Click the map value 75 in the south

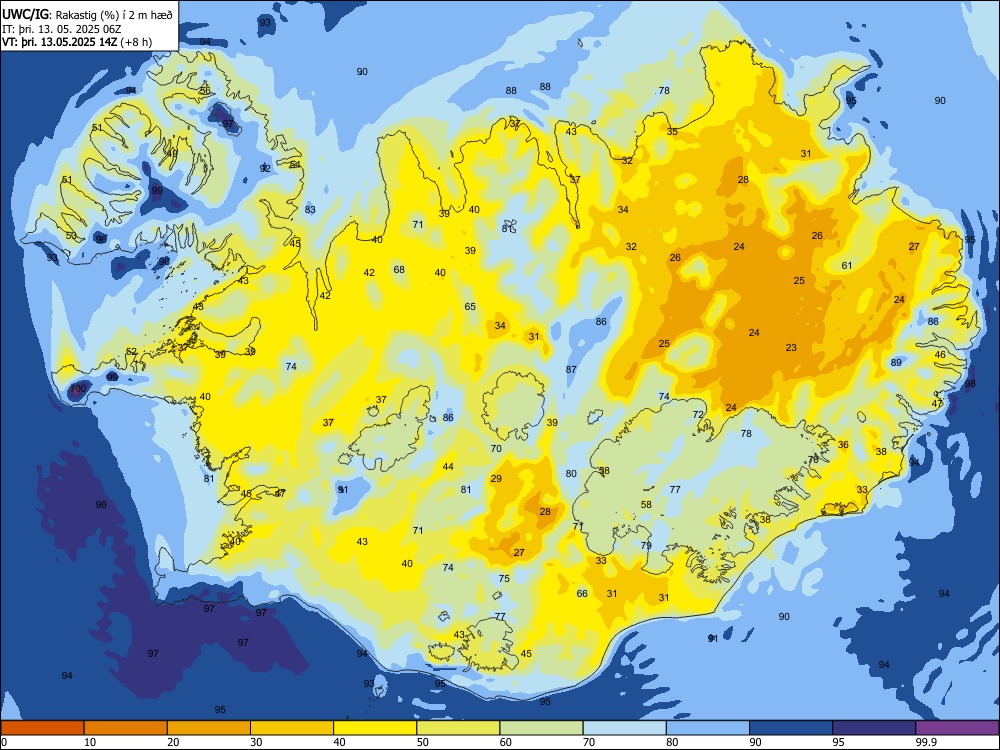[x=504, y=578]
